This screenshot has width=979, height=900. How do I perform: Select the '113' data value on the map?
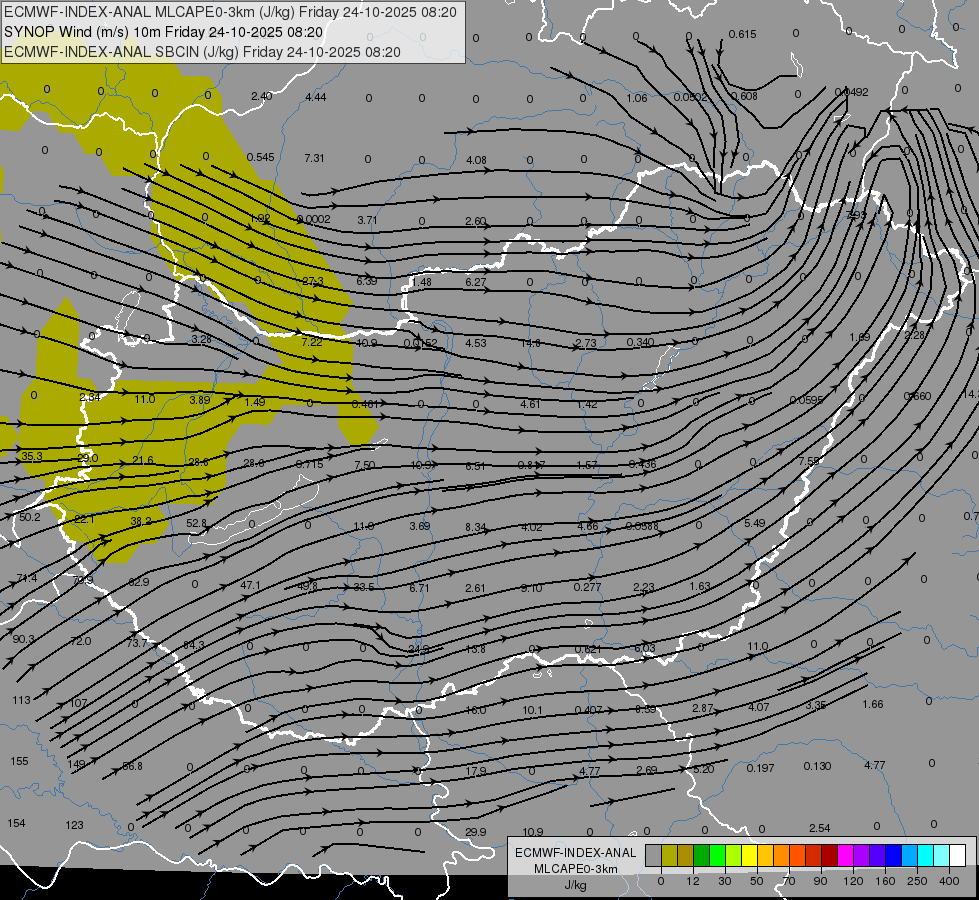(21, 700)
